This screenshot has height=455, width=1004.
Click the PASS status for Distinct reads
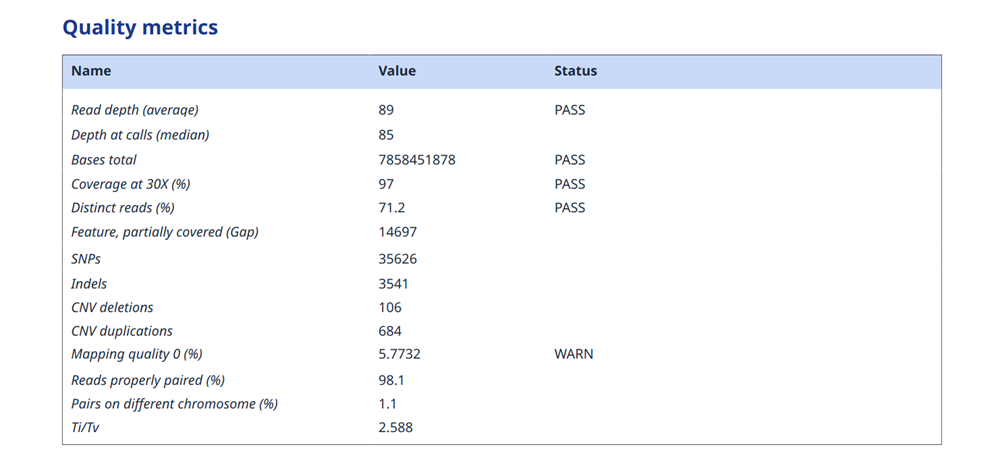click(x=570, y=208)
